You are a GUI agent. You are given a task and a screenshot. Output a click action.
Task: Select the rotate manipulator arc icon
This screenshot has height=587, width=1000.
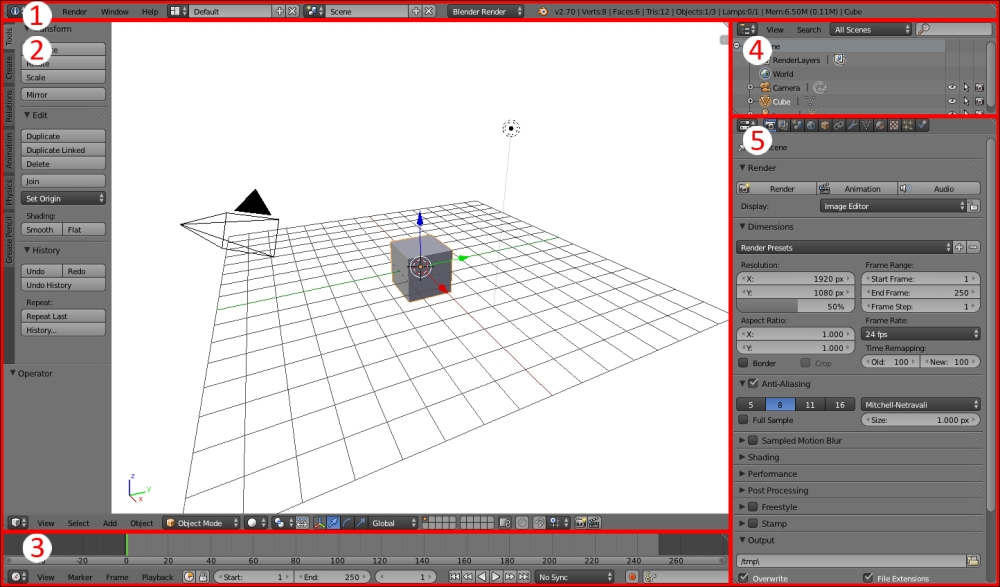coord(347,523)
